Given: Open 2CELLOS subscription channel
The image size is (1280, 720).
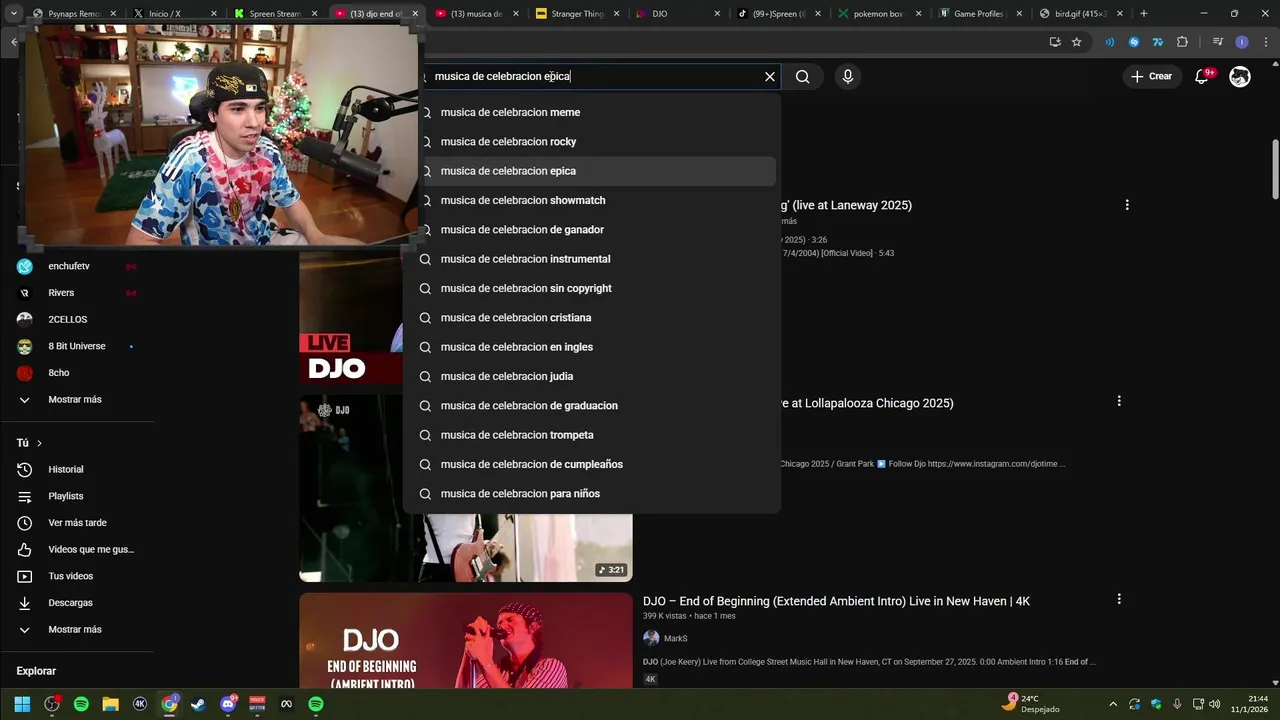Looking at the screenshot, I should [77, 320].
